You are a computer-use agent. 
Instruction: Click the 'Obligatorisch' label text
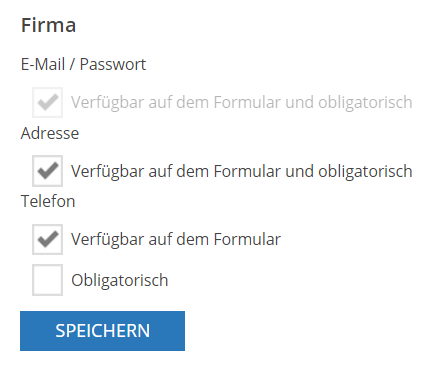[x=120, y=280]
